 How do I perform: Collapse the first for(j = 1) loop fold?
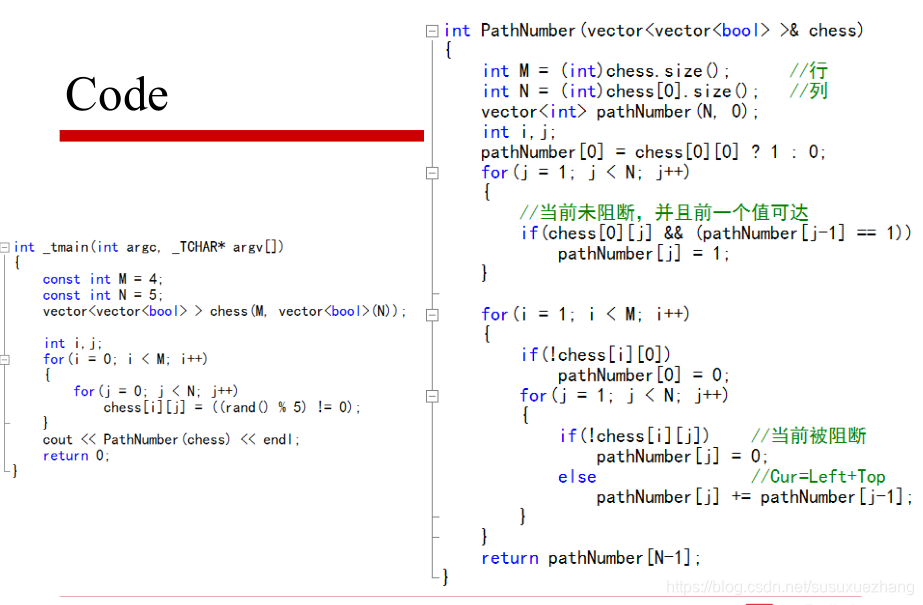pyautogui.click(x=432, y=173)
